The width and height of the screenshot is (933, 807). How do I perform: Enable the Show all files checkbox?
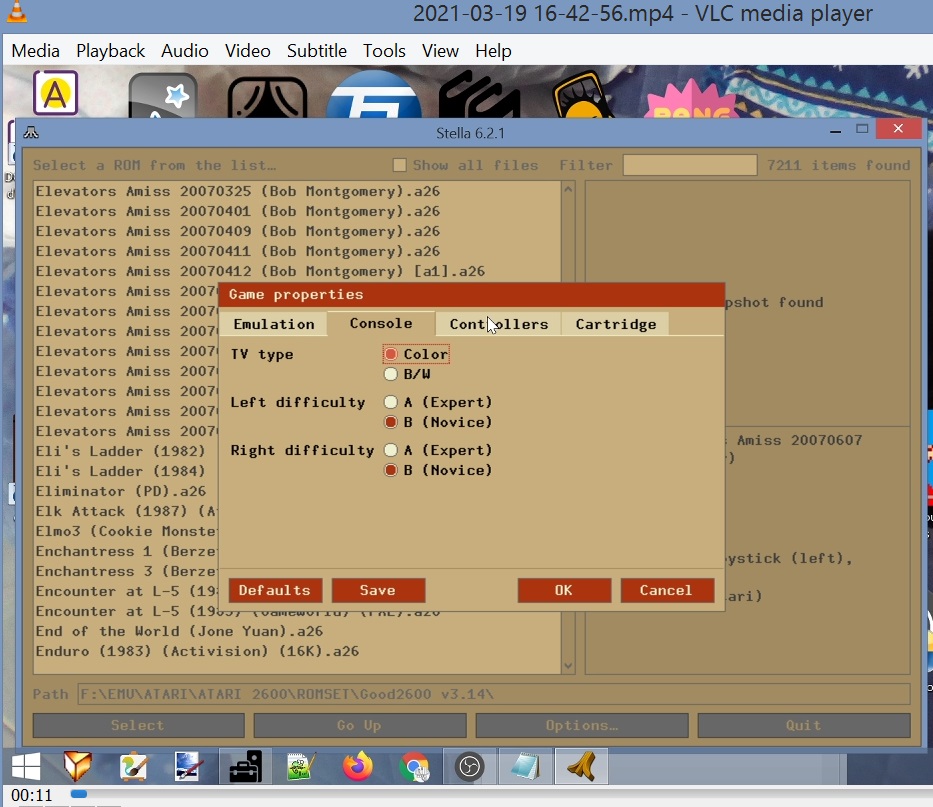click(399, 165)
